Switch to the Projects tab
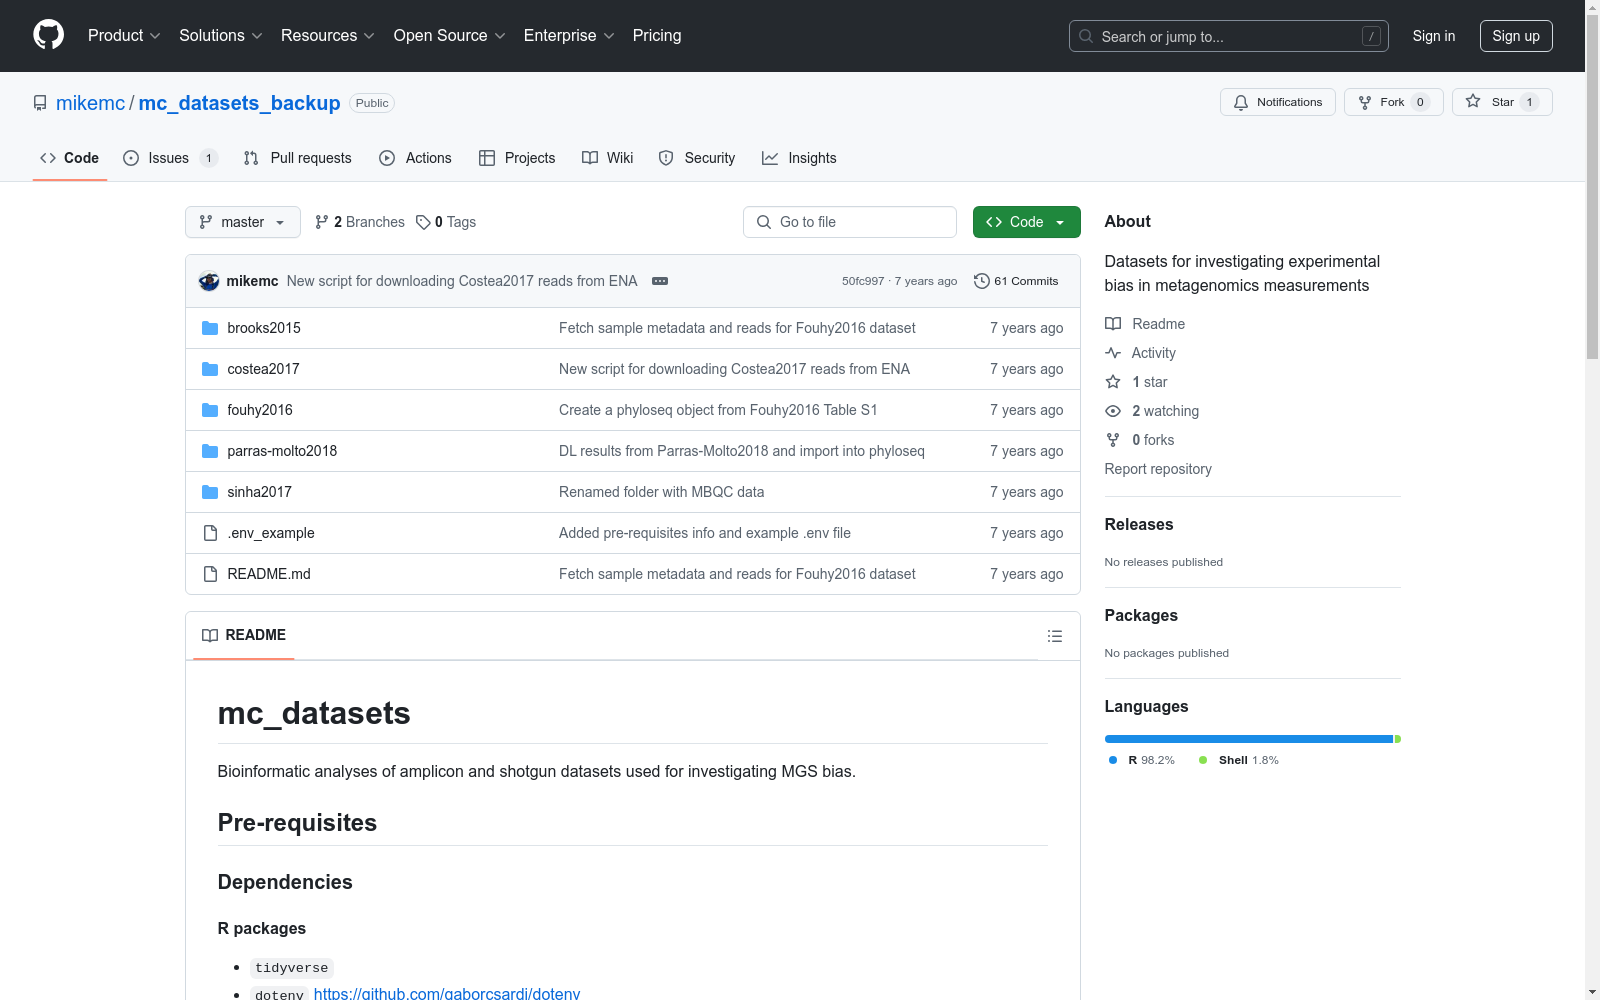 (517, 158)
